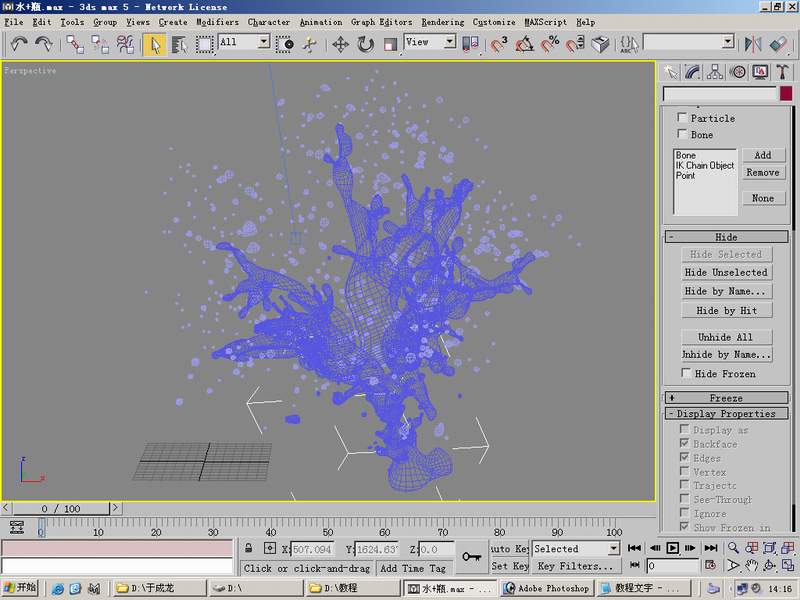This screenshot has height=600, width=800.
Task: Click the Zoom magnifier viewport control
Action: (x=734, y=548)
